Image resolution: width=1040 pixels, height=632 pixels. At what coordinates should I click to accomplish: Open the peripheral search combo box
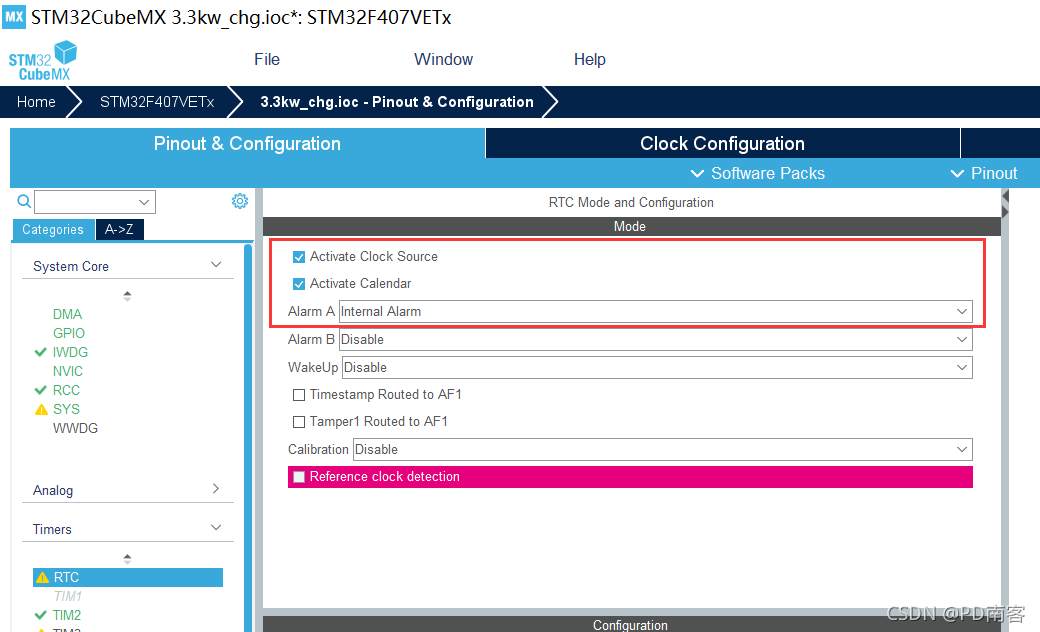[x=95, y=202]
